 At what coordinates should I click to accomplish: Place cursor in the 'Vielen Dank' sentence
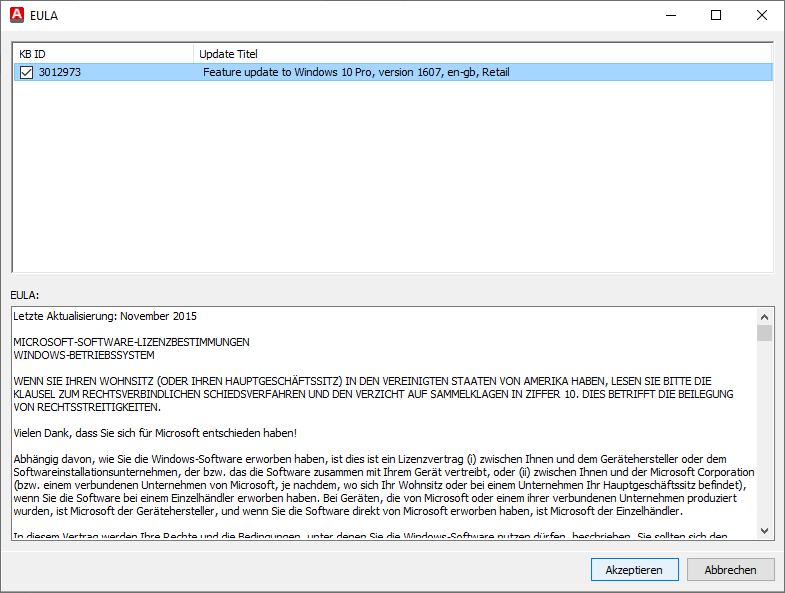point(155,433)
